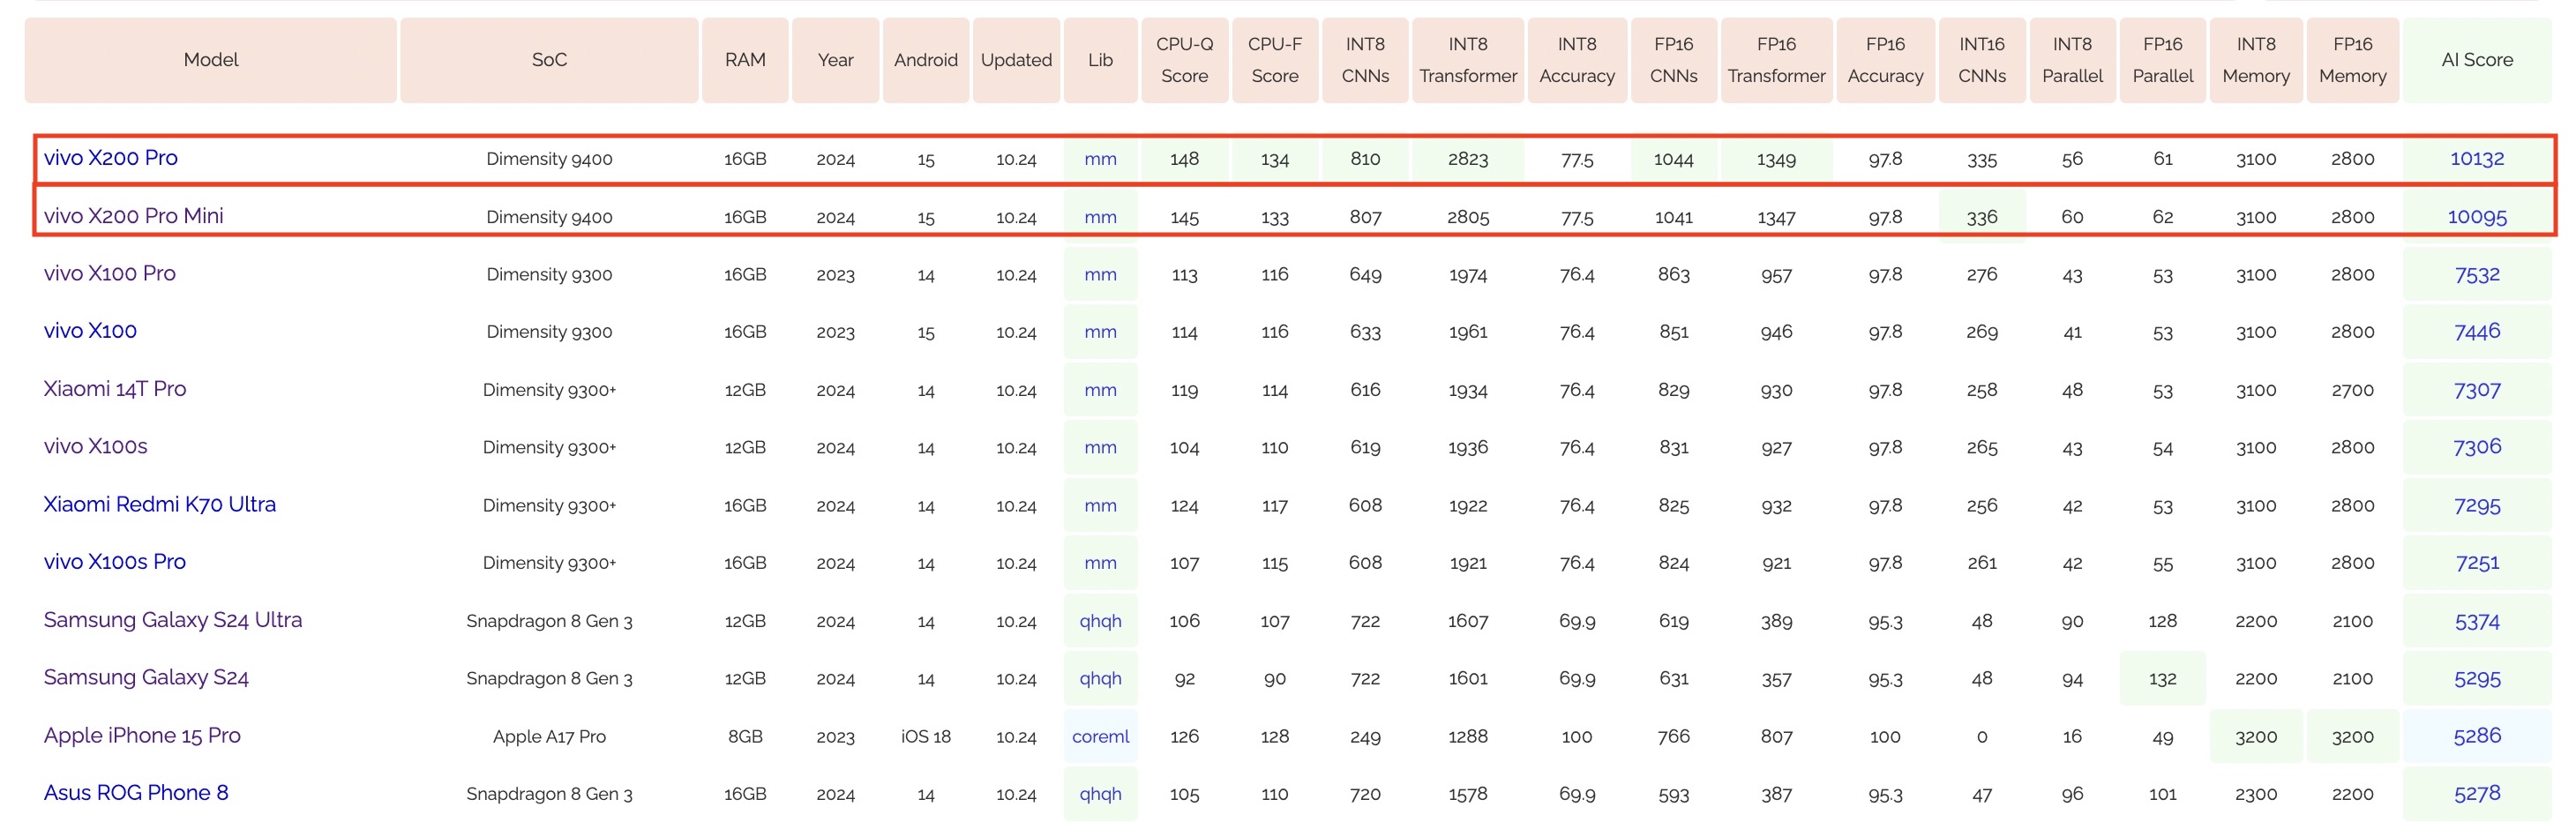Open the Xiaomi Redmi K70 Ultra link
The width and height of the screenshot is (2576, 822).
click(x=160, y=504)
